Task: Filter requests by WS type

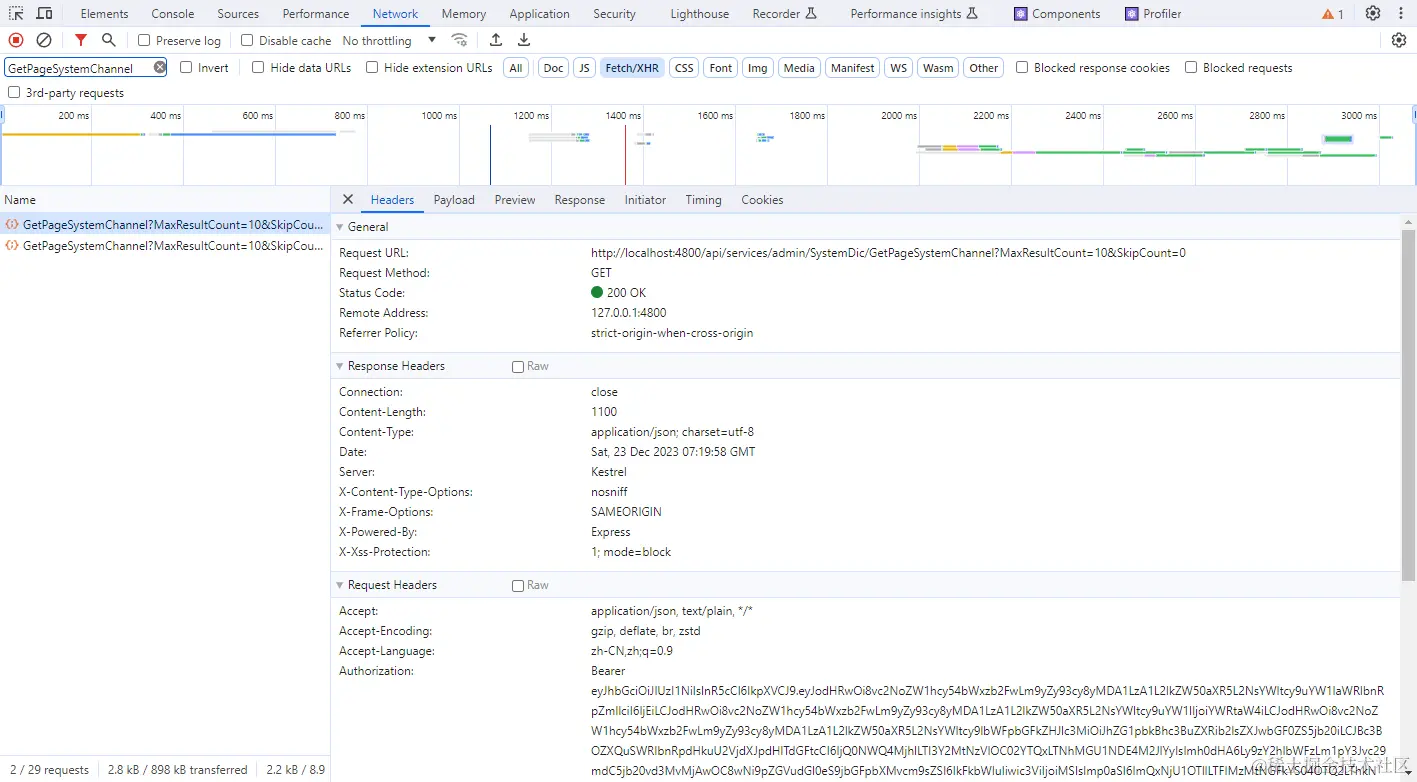Action: [x=899, y=68]
